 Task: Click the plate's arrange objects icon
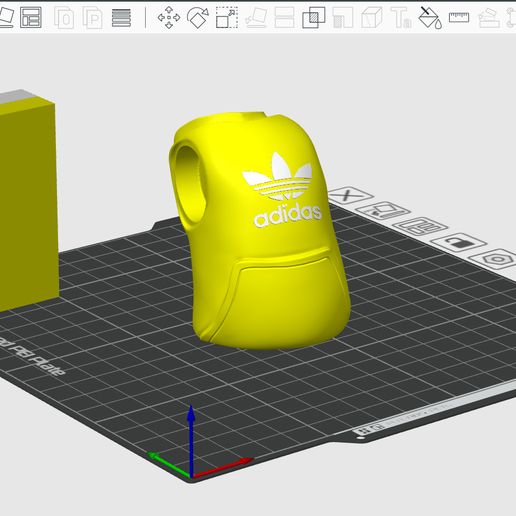click(x=421, y=227)
